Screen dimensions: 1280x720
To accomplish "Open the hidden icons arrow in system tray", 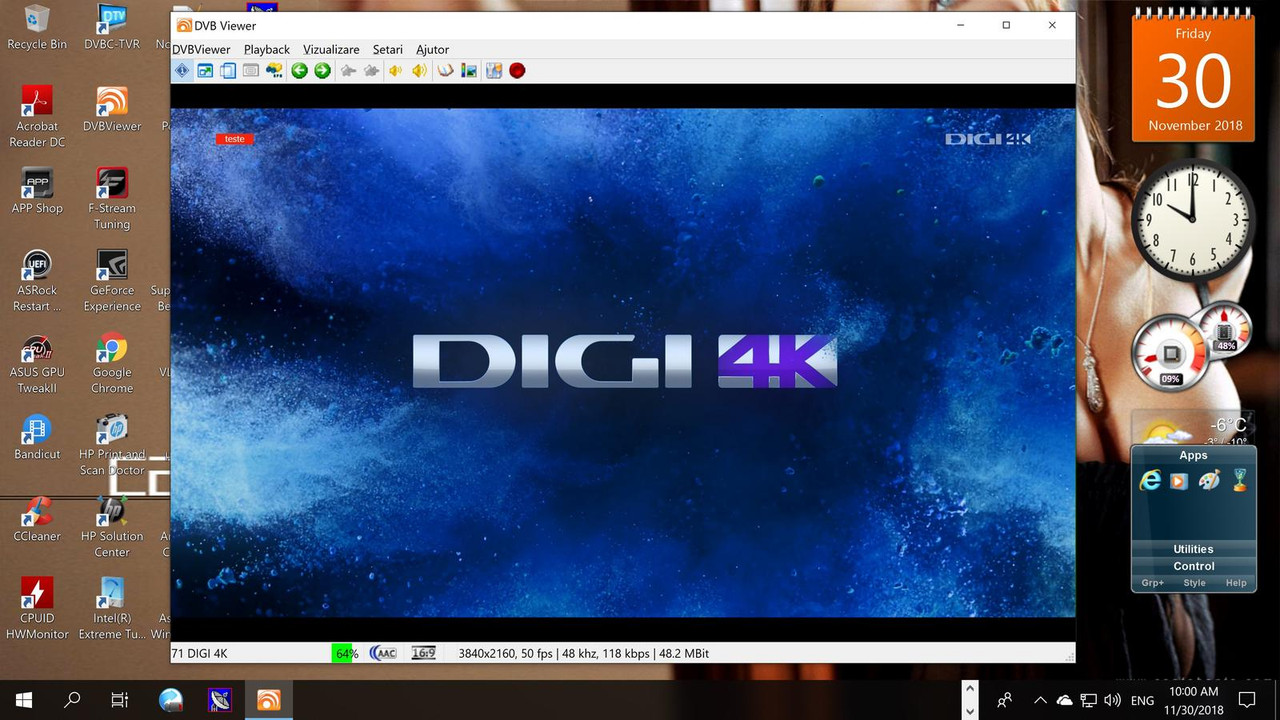I will coord(1040,700).
